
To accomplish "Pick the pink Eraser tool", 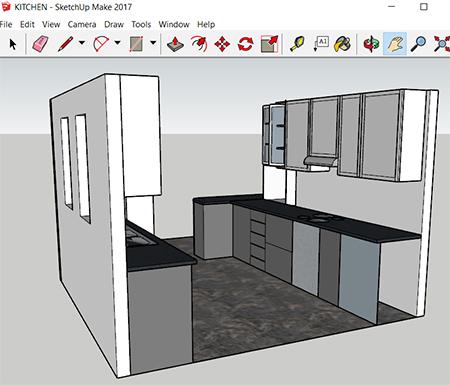I will click(x=40, y=44).
